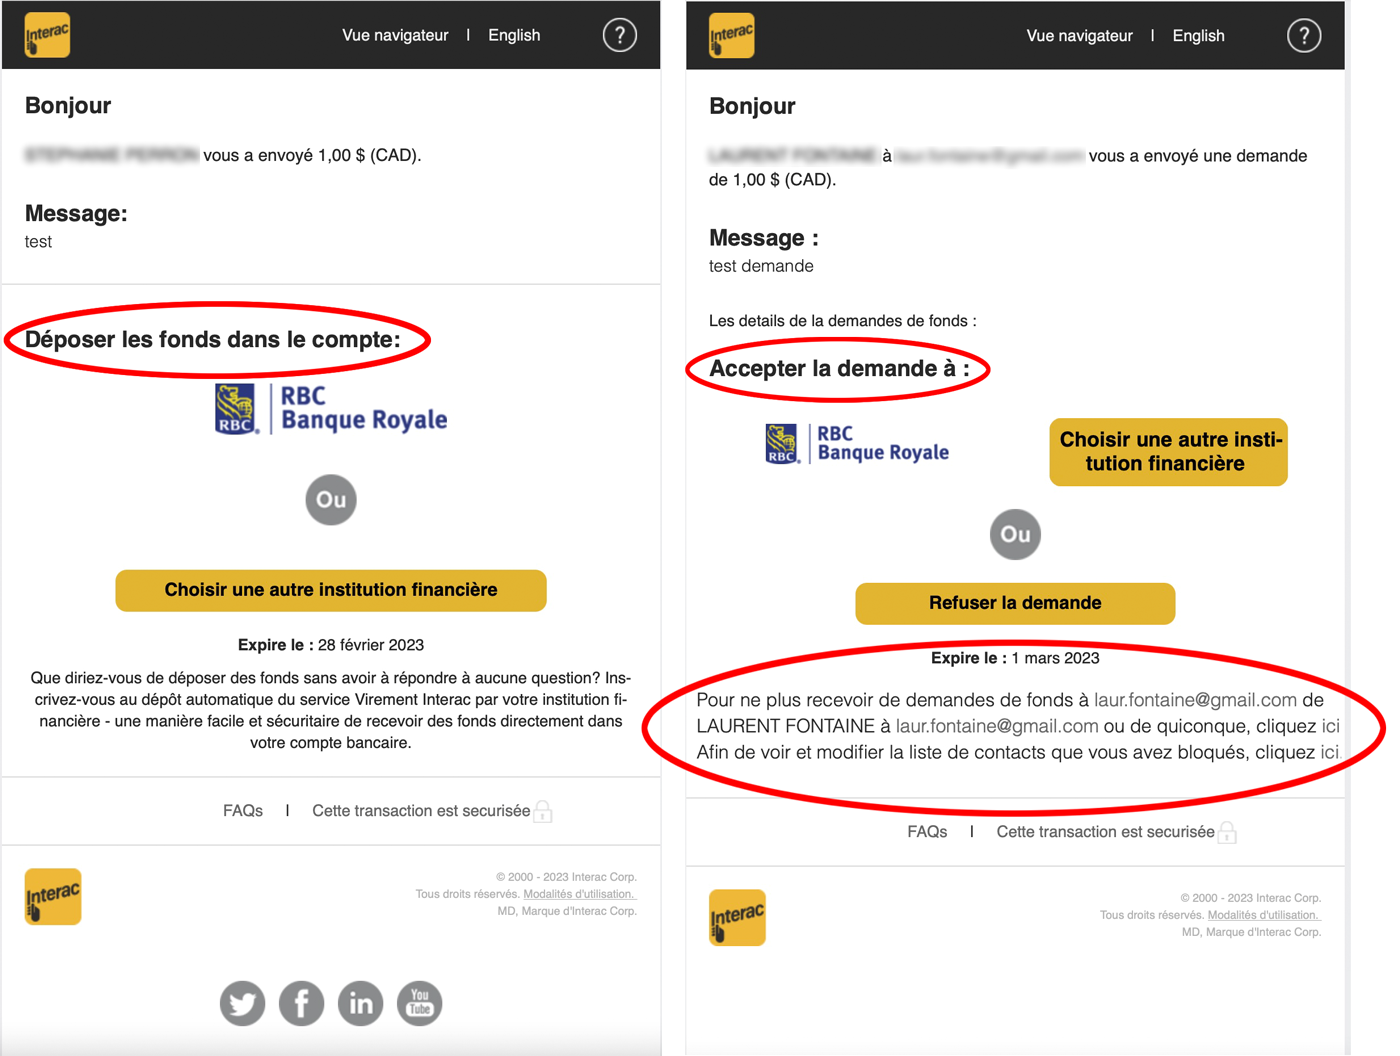Click the padlock icon next to transaction securisée
This screenshot has height=1056, width=1400.
[x=542, y=811]
